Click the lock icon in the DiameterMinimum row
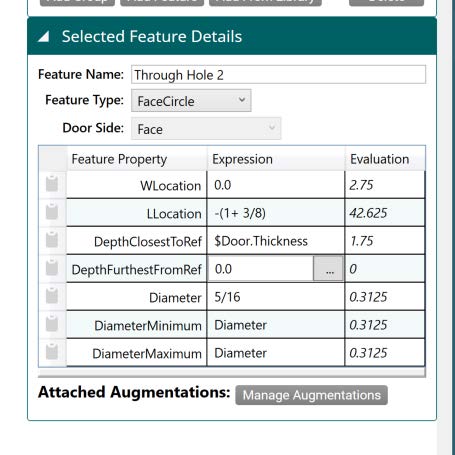Viewport: 455px width, 455px height. 52,323
